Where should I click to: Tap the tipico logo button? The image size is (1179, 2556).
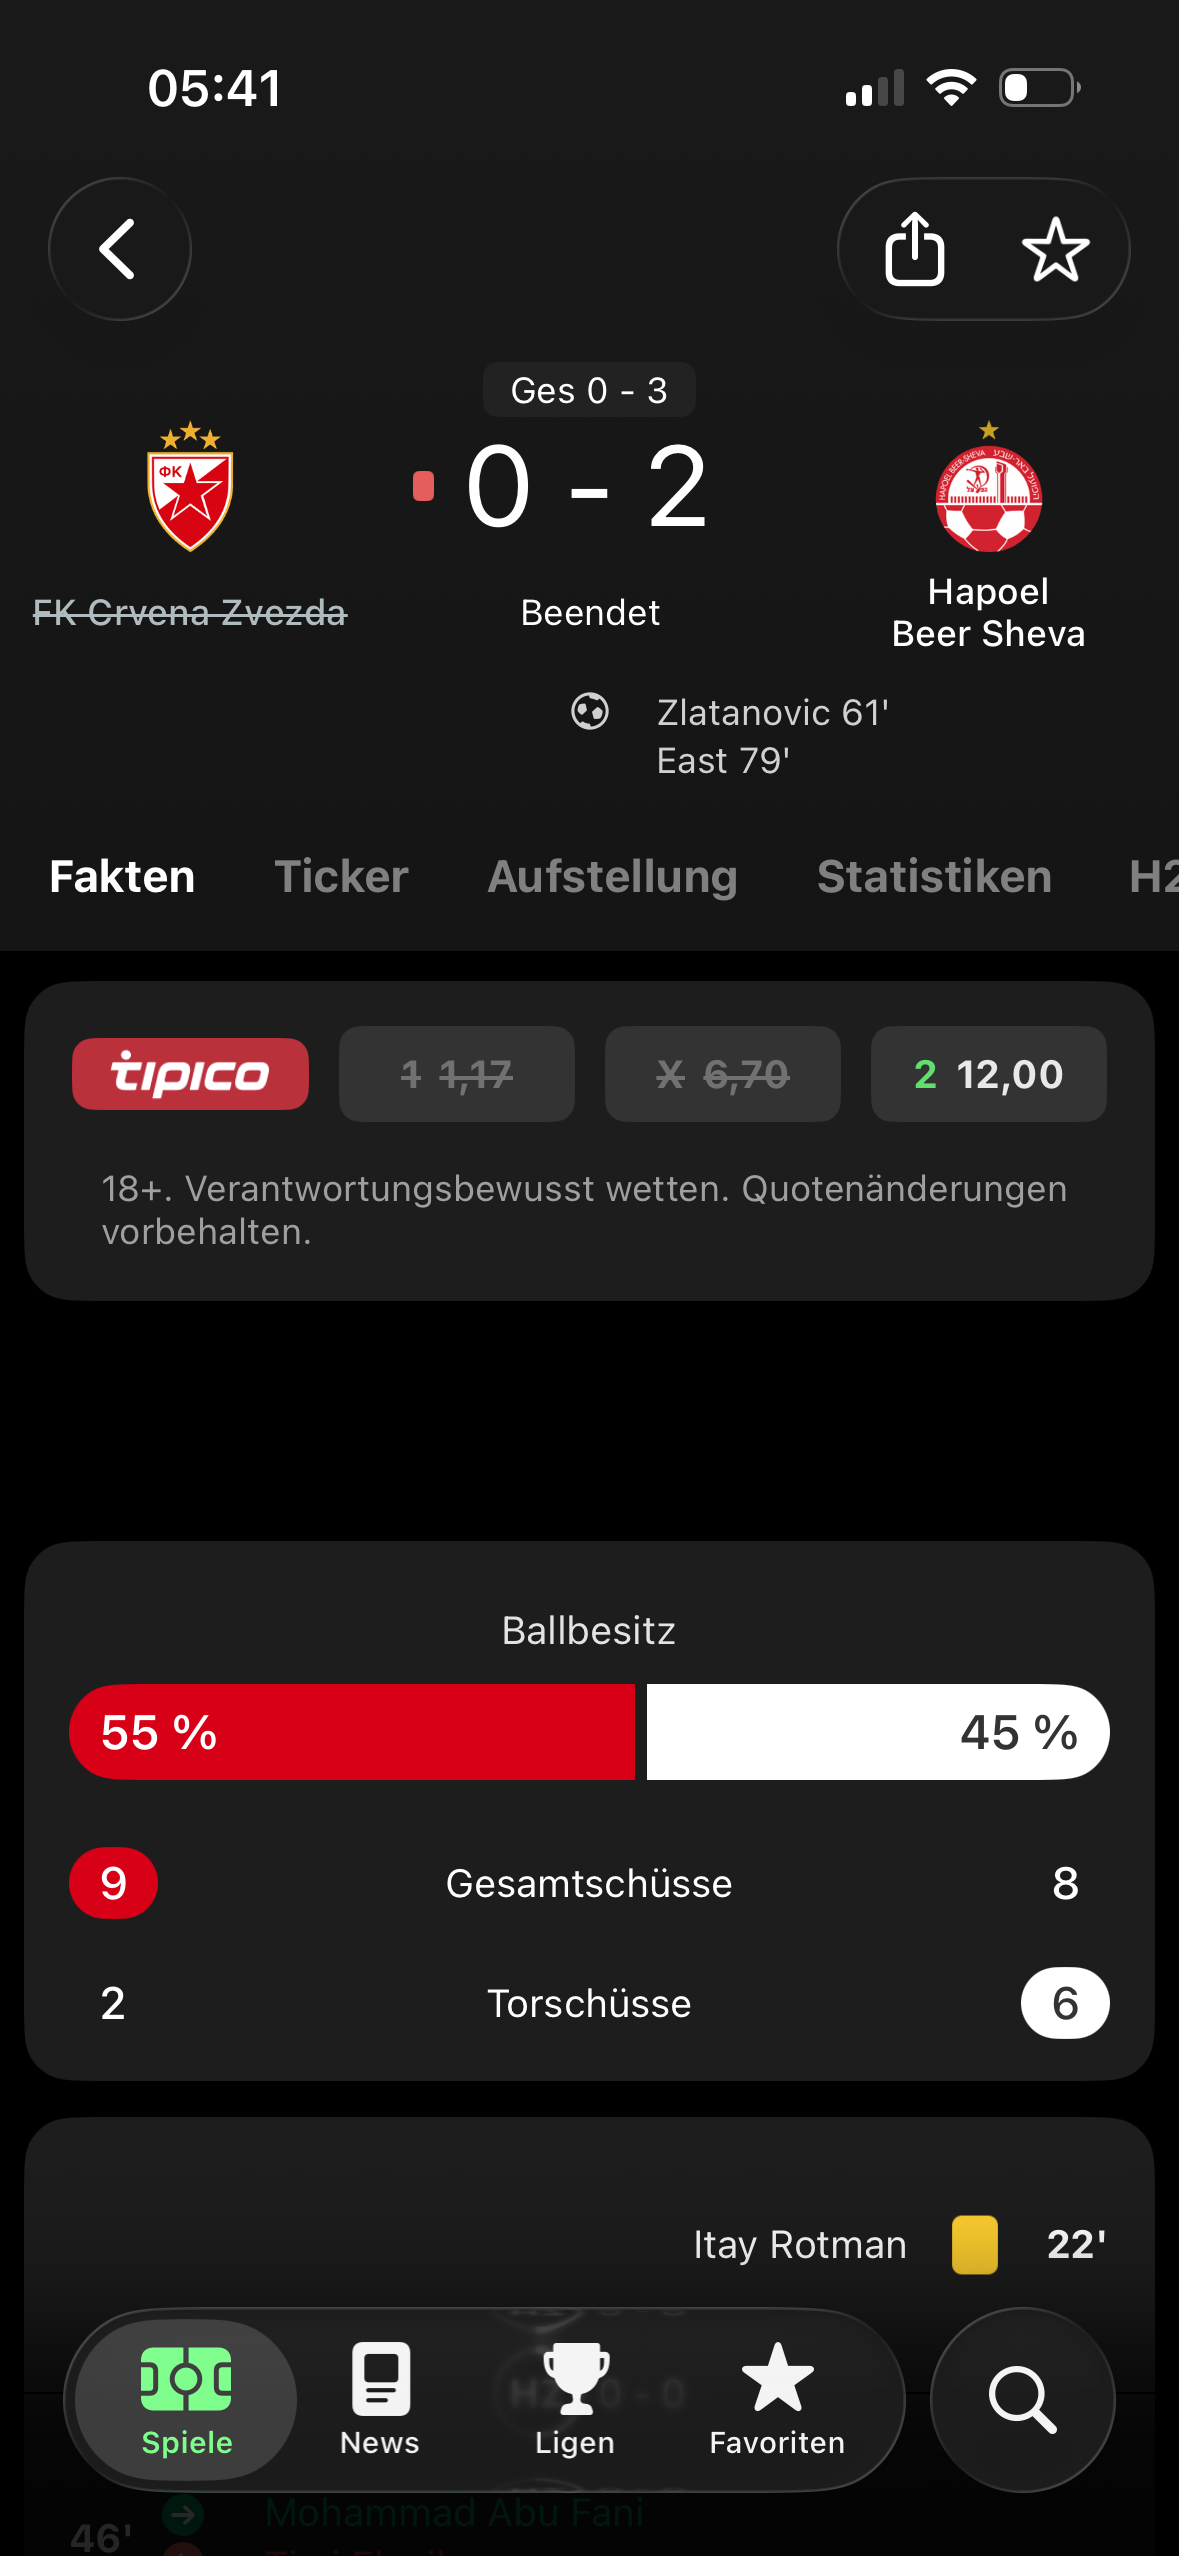click(x=190, y=1074)
